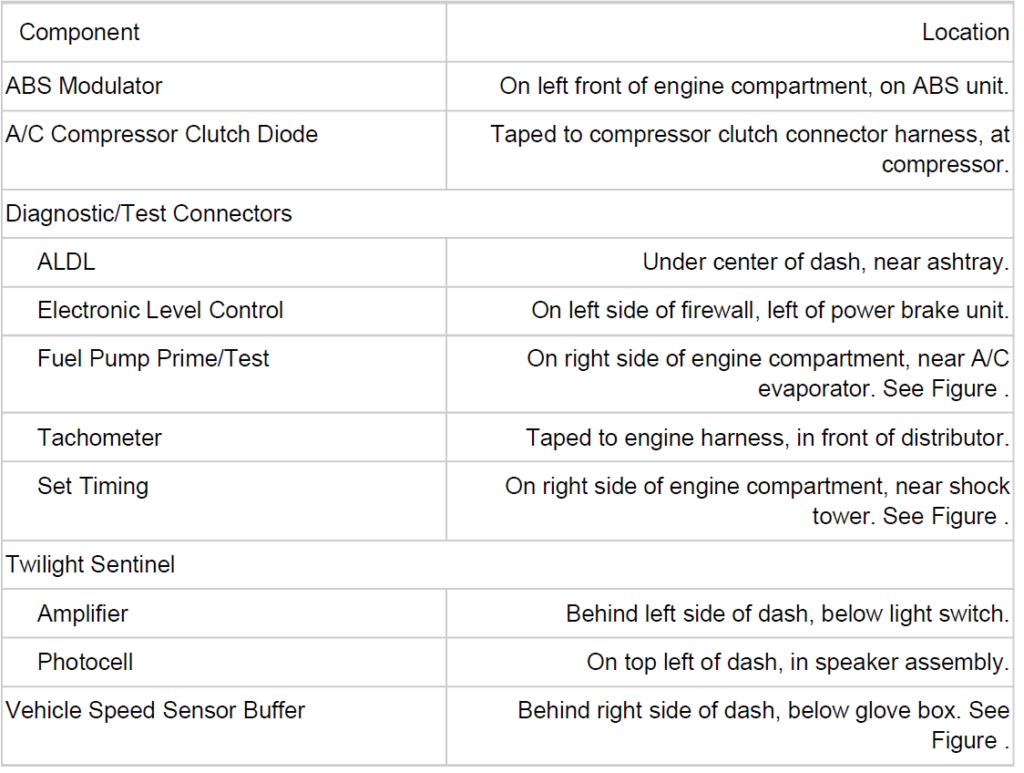Click the ALDL location under center of dash
This screenshot has width=1024, height=773.
tap(825, 262)
